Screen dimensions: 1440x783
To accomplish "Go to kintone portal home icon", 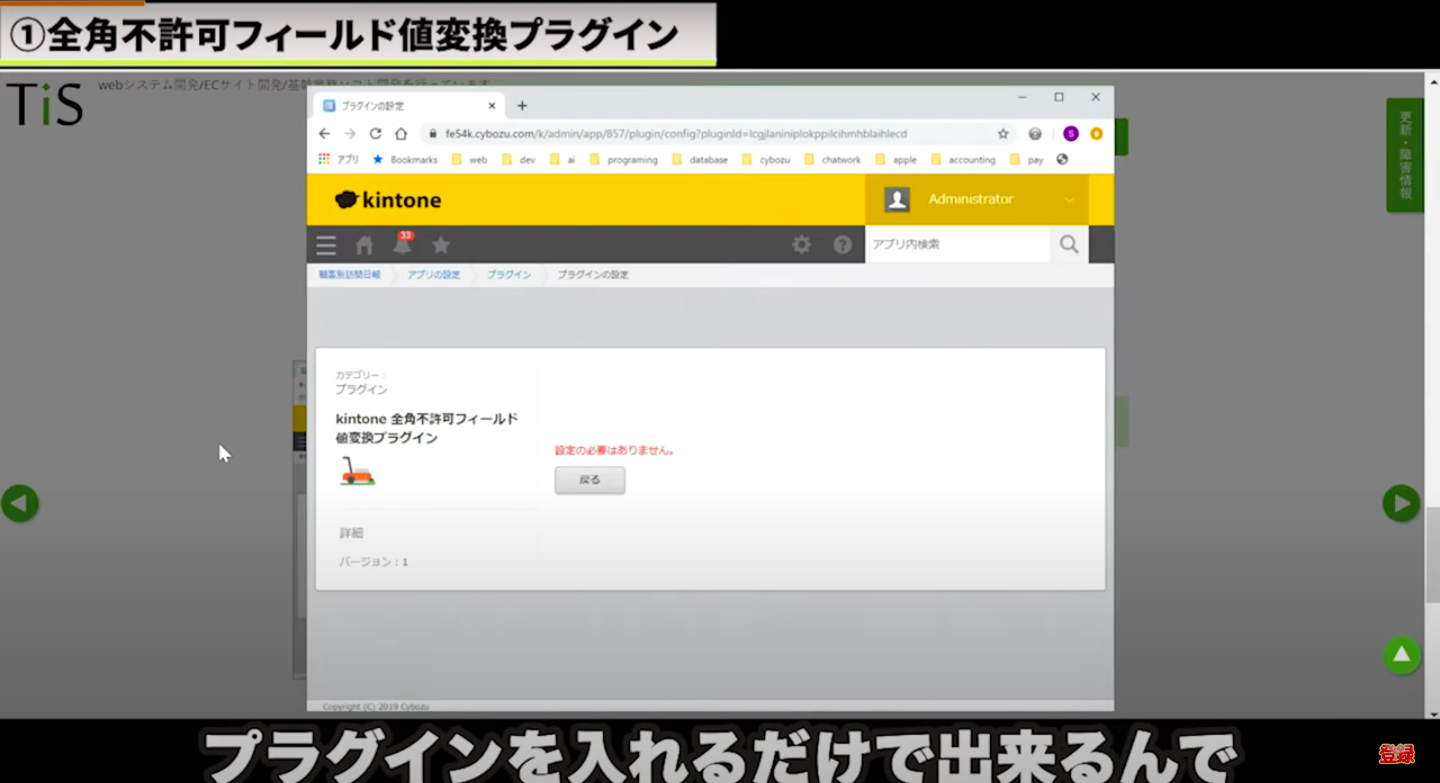I will click(x=364, y=245).
